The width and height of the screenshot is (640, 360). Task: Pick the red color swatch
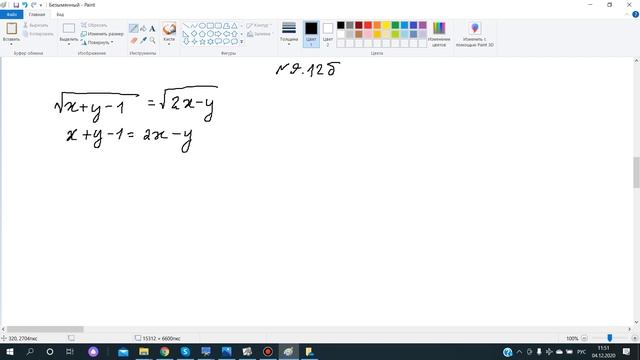(x=368, y=25)
